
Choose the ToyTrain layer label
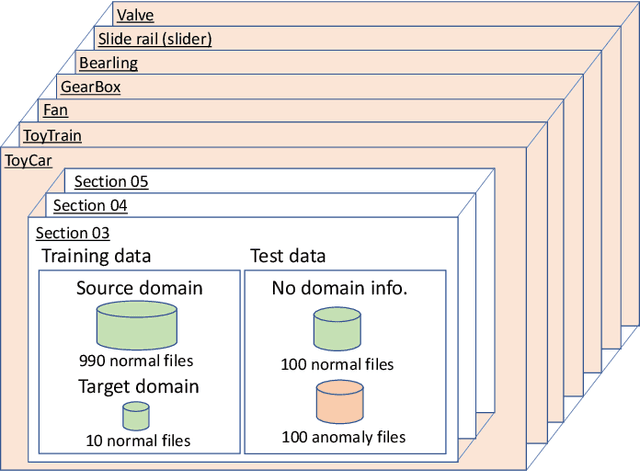tap(52, 135)
